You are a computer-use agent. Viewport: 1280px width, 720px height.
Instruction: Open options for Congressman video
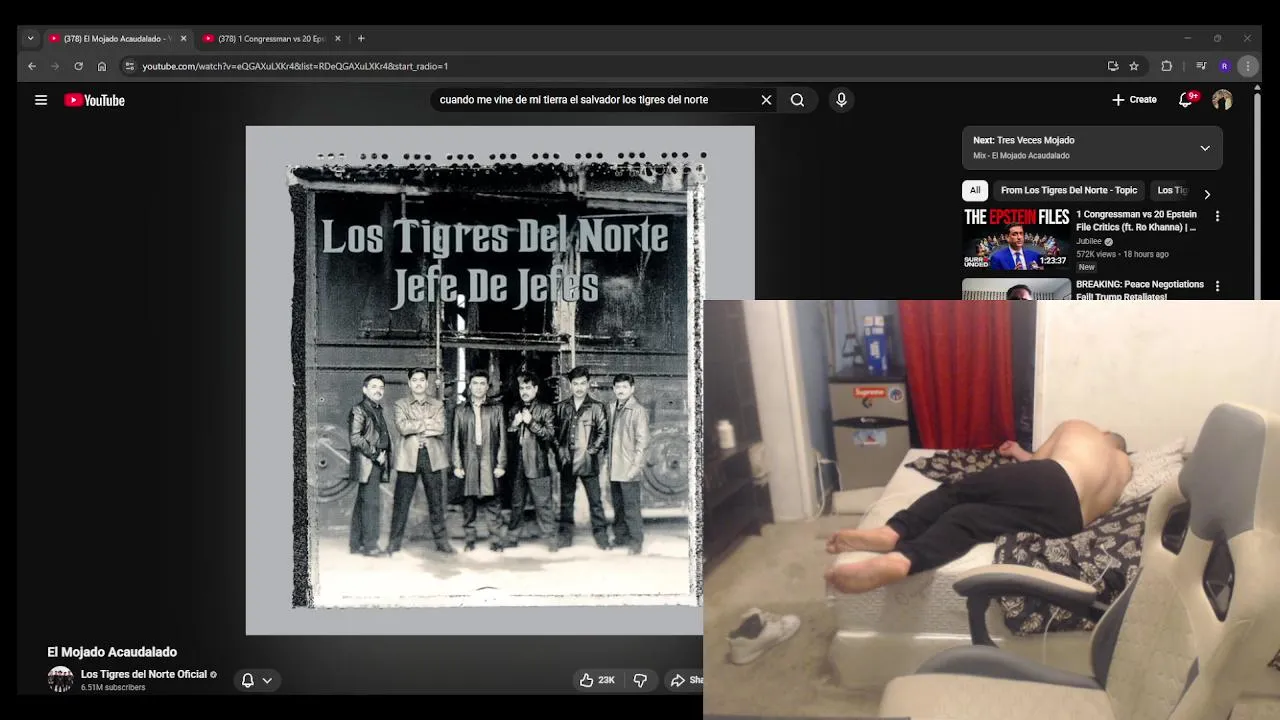(1217, 216)
